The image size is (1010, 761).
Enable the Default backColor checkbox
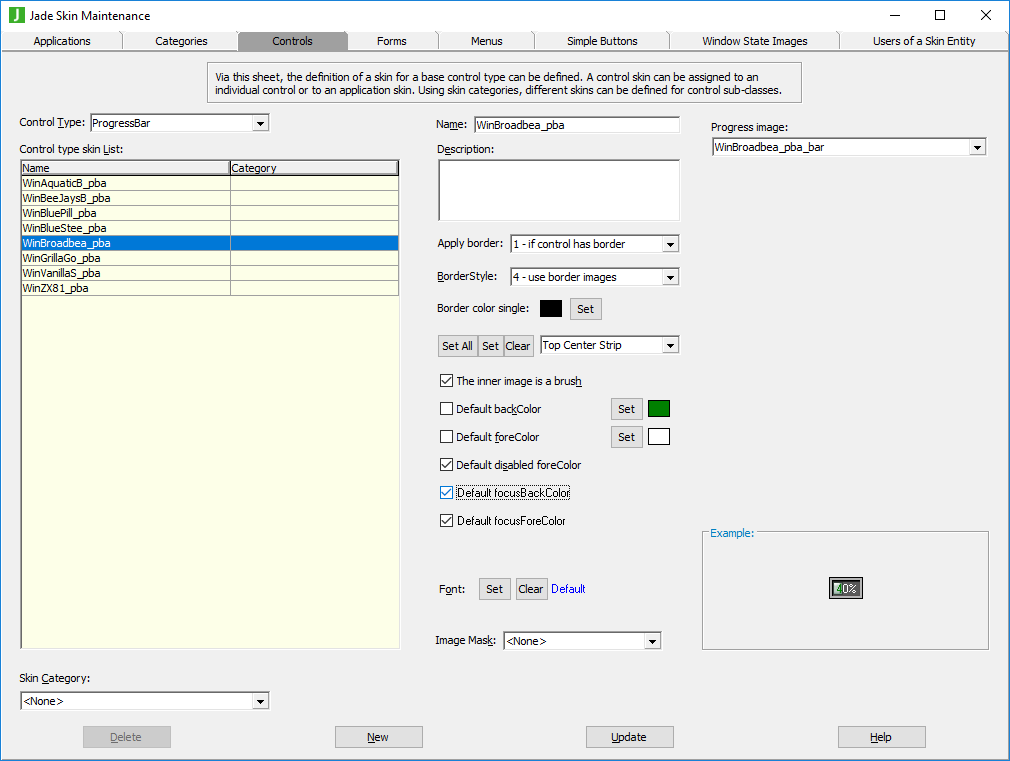pos(447,409)
